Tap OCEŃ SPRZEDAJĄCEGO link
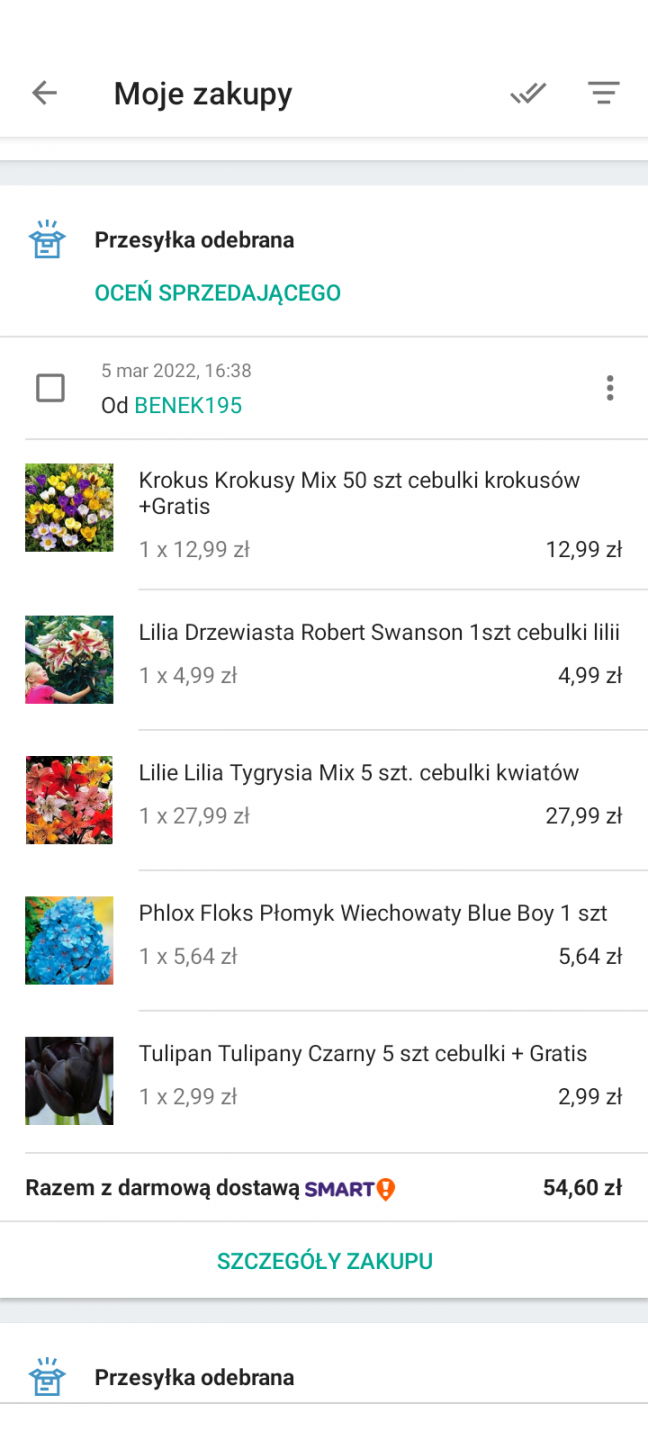 [218, 293]
